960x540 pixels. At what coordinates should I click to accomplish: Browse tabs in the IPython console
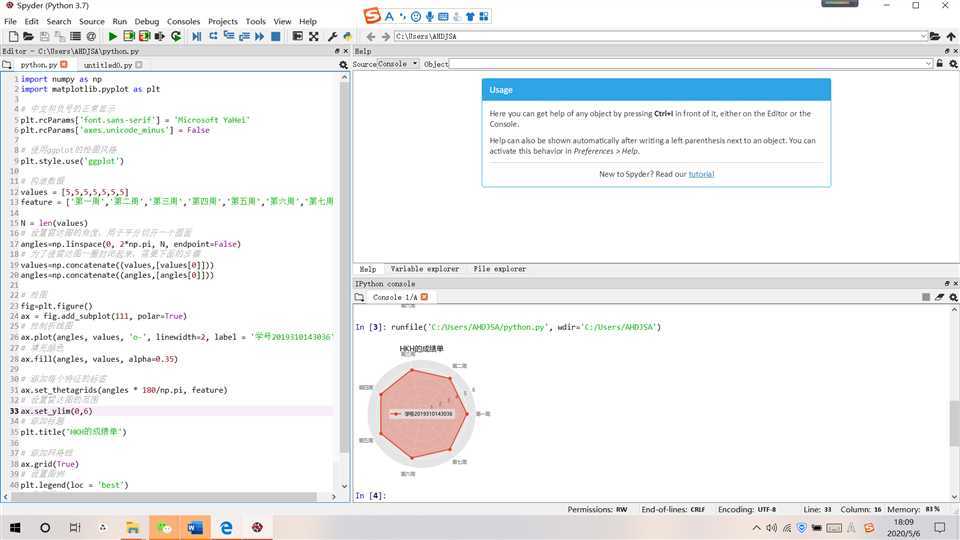pyautogui.click(x=359, y=297)
